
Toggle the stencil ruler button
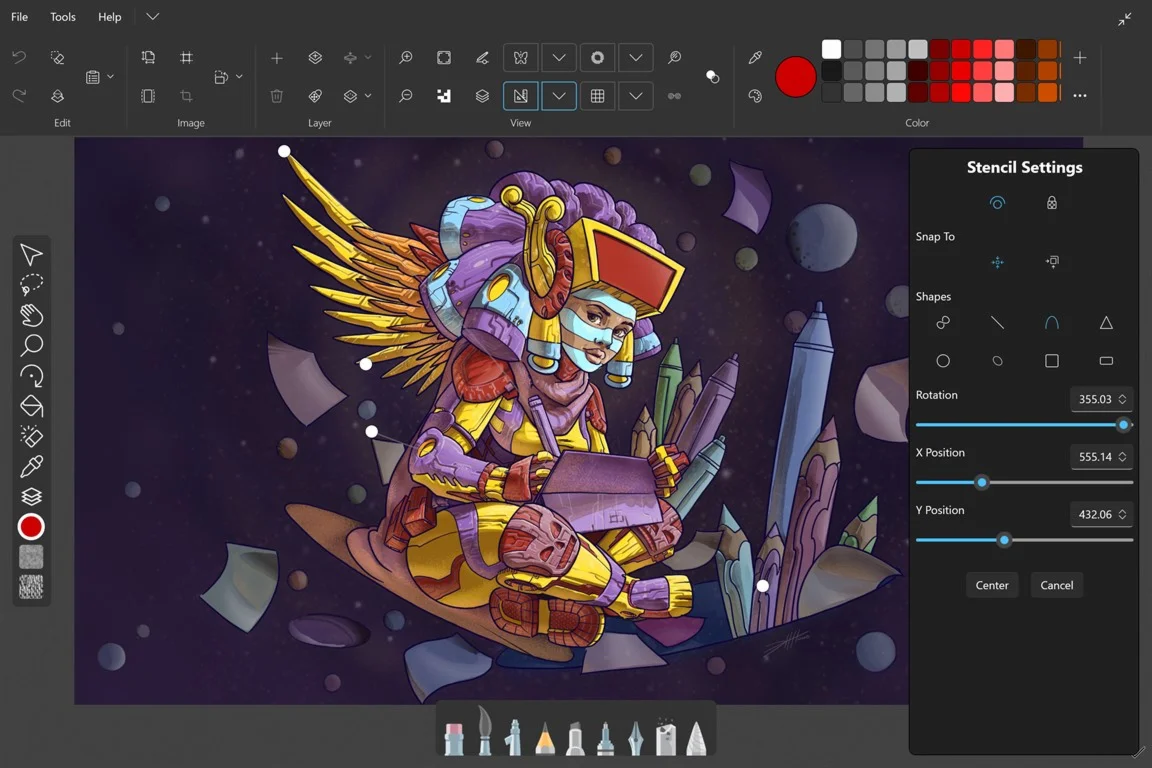(521, 96)
